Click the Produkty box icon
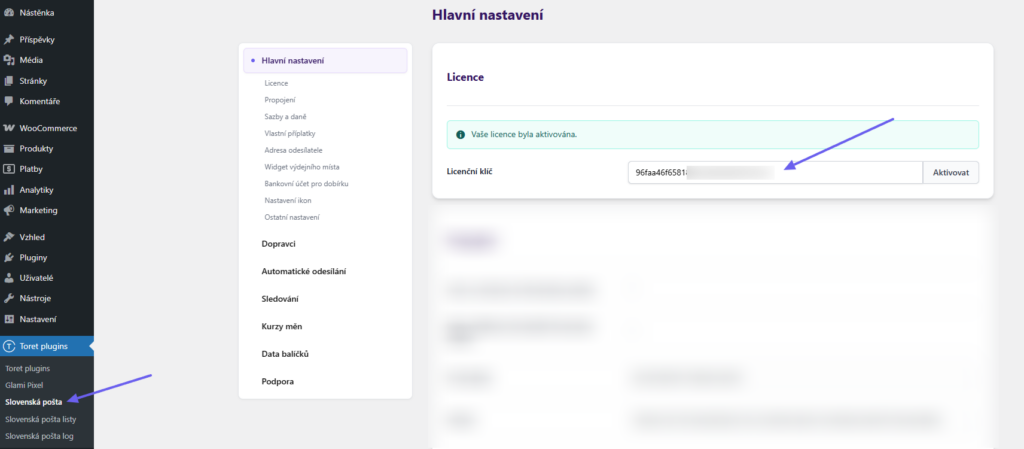Viewport: 1024px width, 449px height. coord(9,148)
